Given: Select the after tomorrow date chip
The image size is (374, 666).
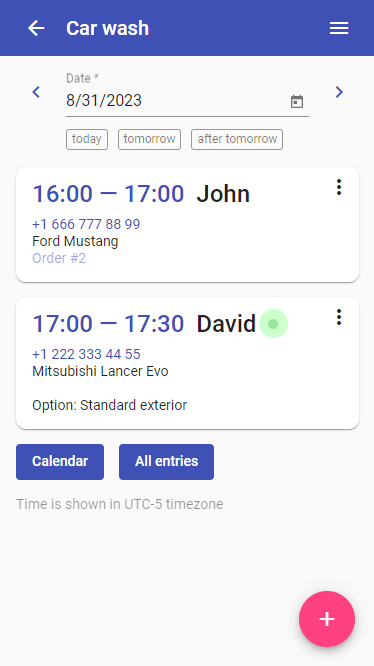Looking at the screenshot, I should click(x=237, y=139).
